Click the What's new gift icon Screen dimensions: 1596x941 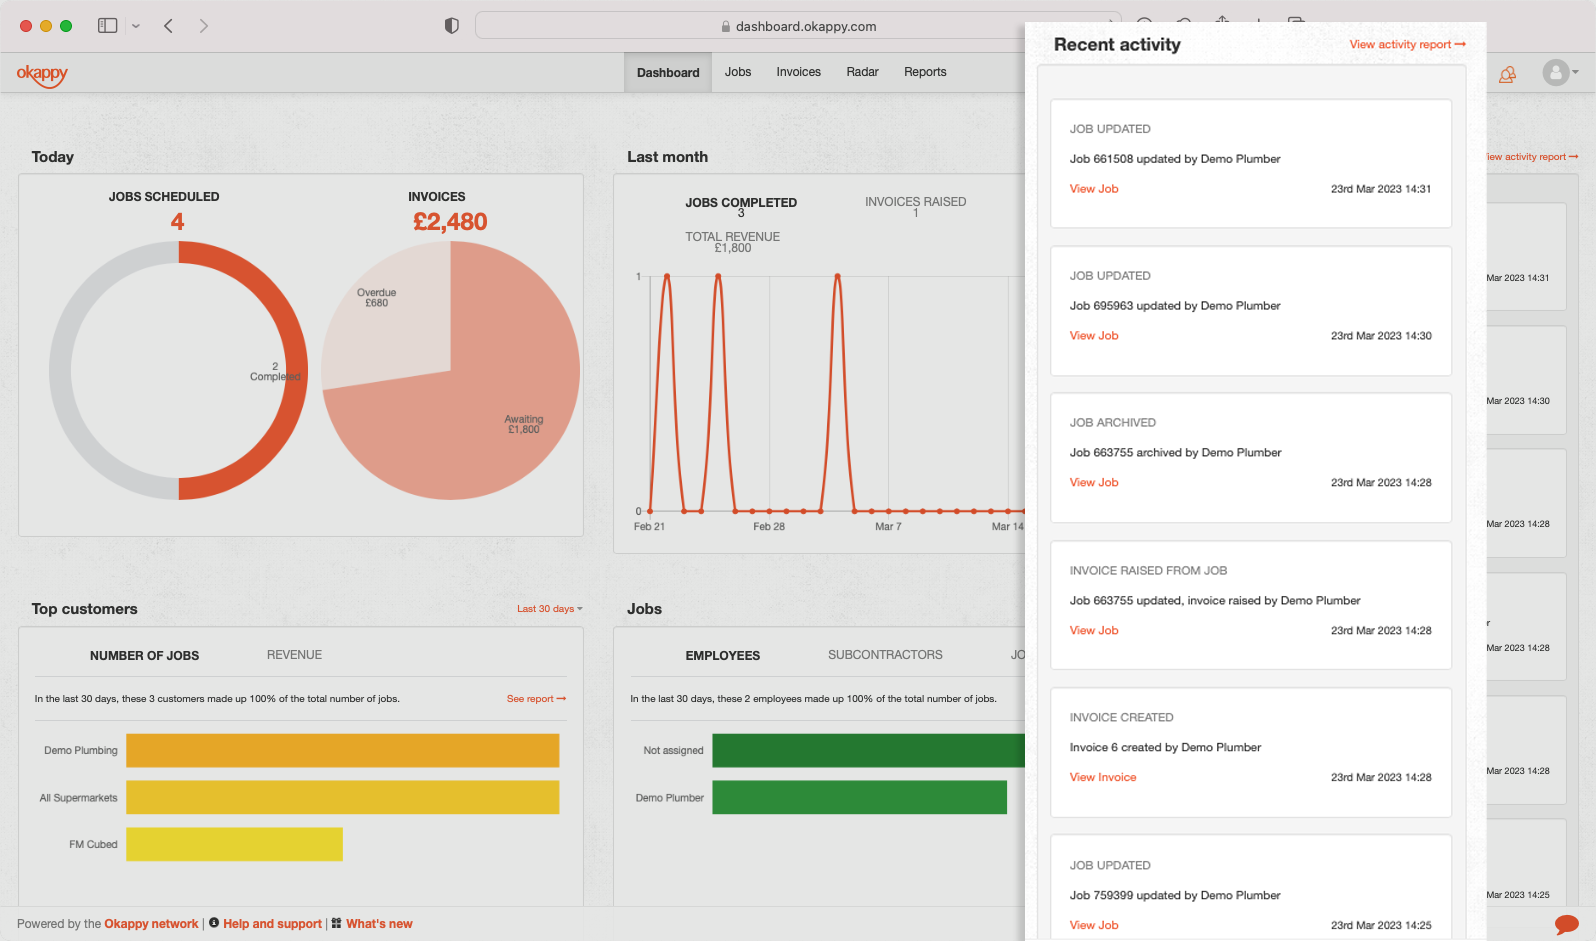tap(337, 923)
